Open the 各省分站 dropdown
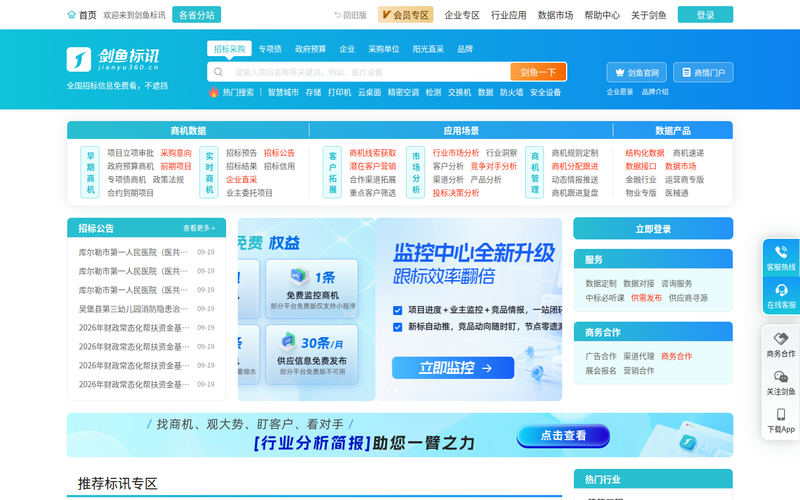Image resolution: width=800 pixels, height=500 pixels. point(196,15)
